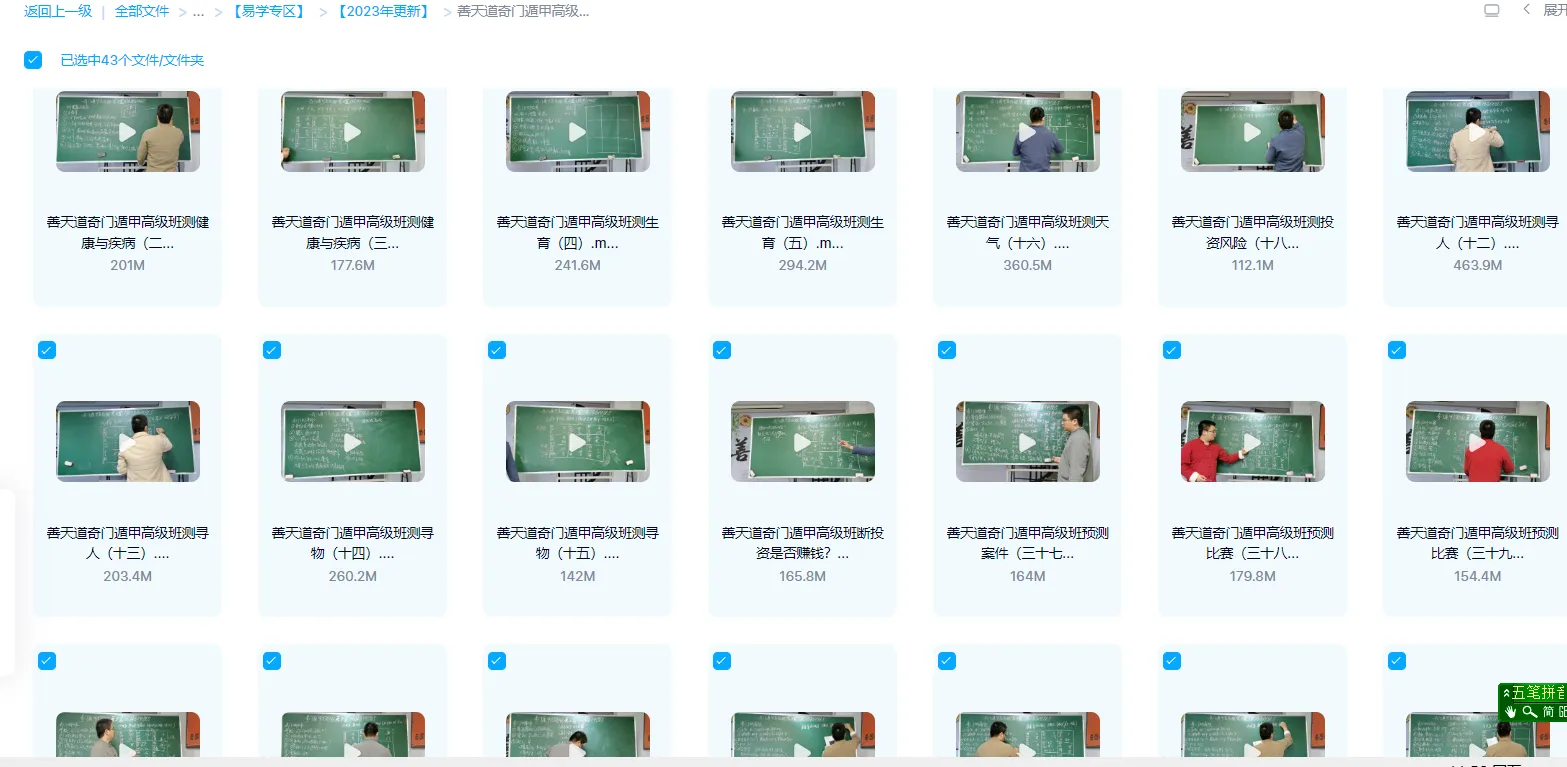This screenshot has height=767, width=1567.
Task: Play the 测寻物（十四） video via its play icon
Action: [x=352, y=442]
